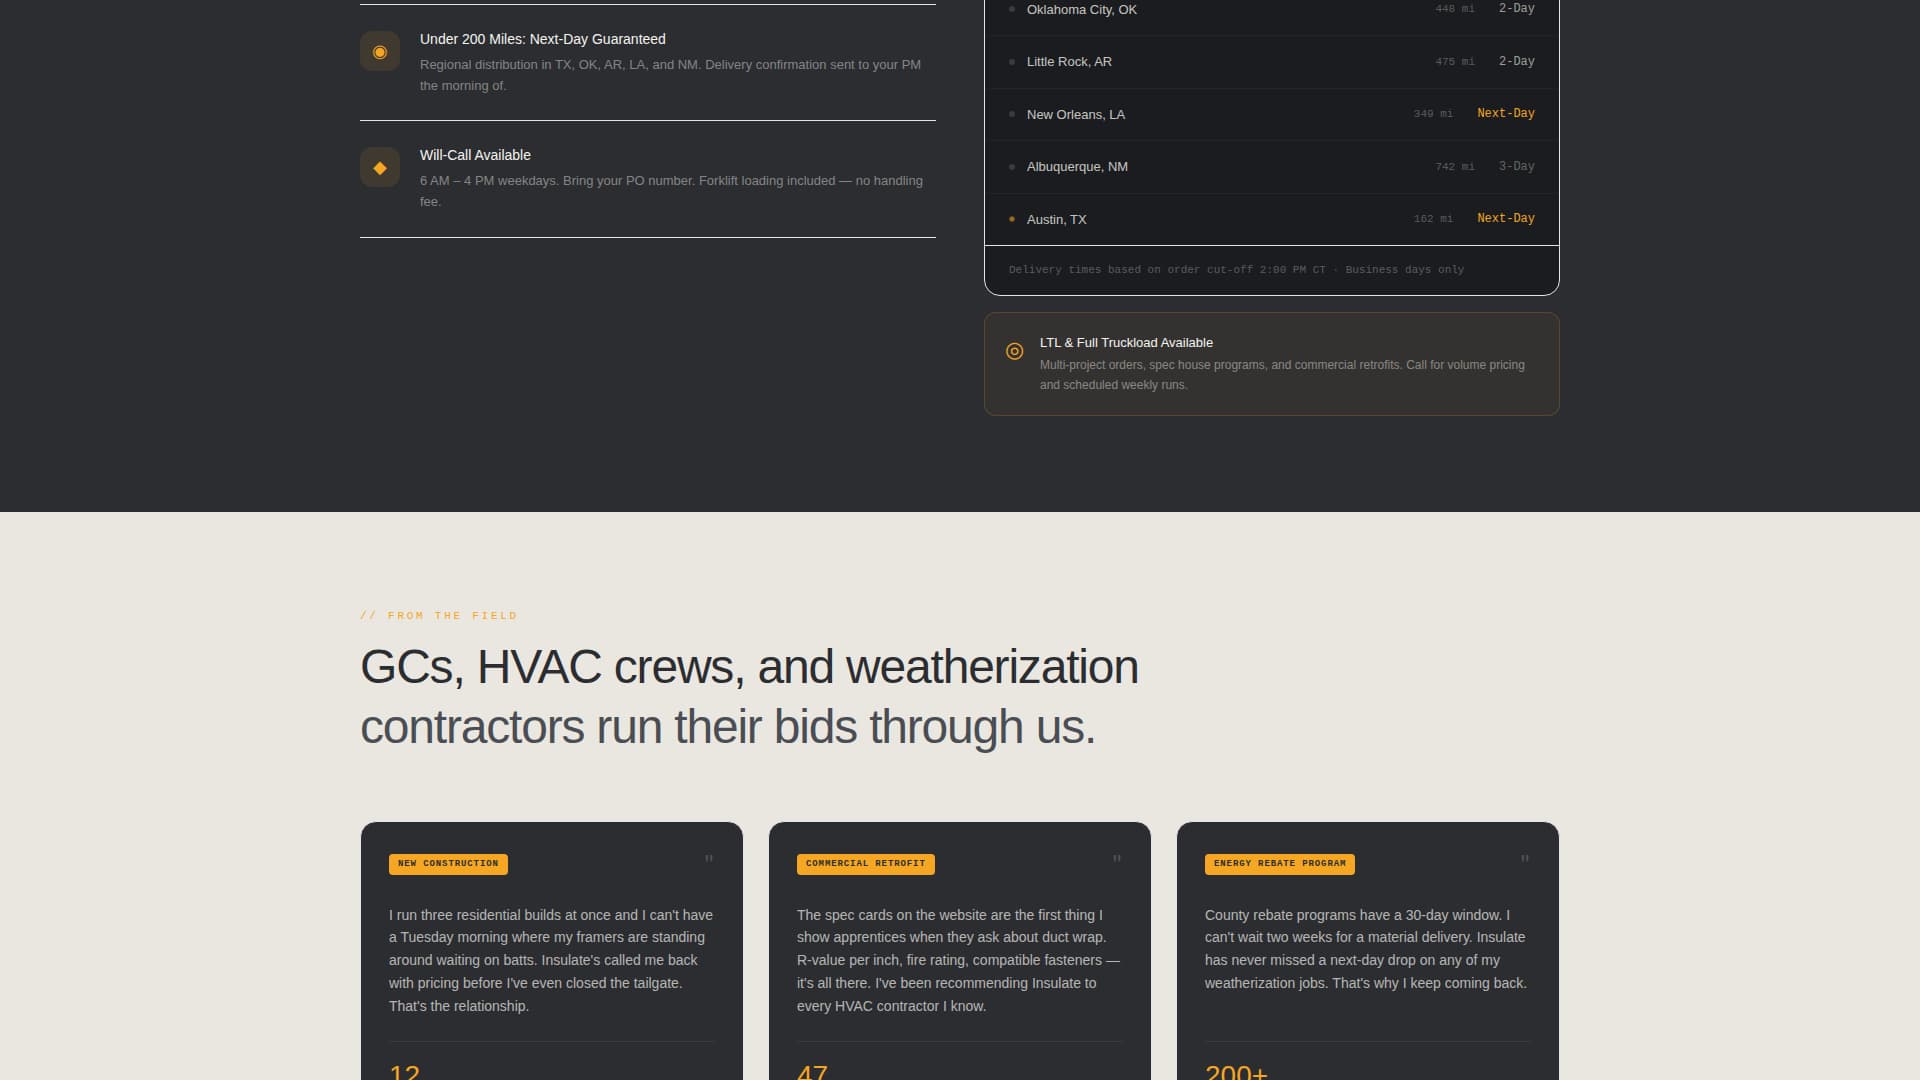
Task: Click the circle icon beside Next-Day Guaranteed
Action: coord(380,50)
